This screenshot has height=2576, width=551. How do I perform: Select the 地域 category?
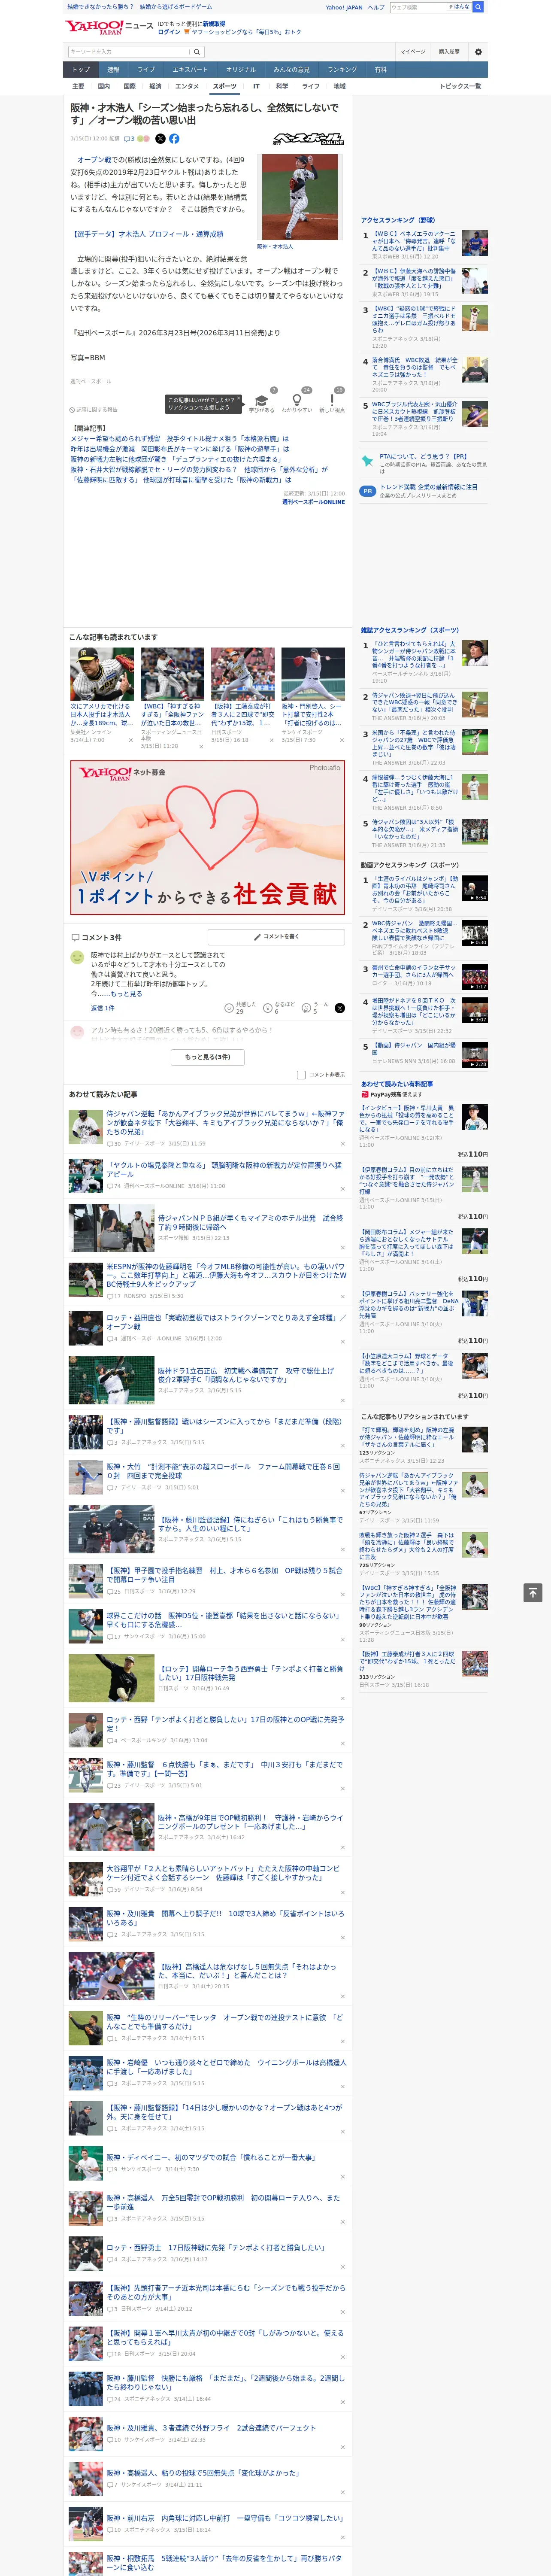340,86
